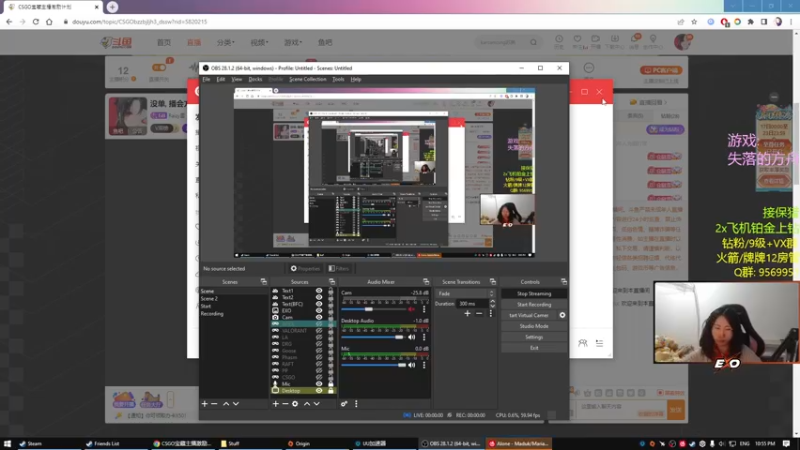The width and height of the screenshot is (800, 450).
Task: Unmute the Cam audio speaker icon
Action: (x=412, y=309)
